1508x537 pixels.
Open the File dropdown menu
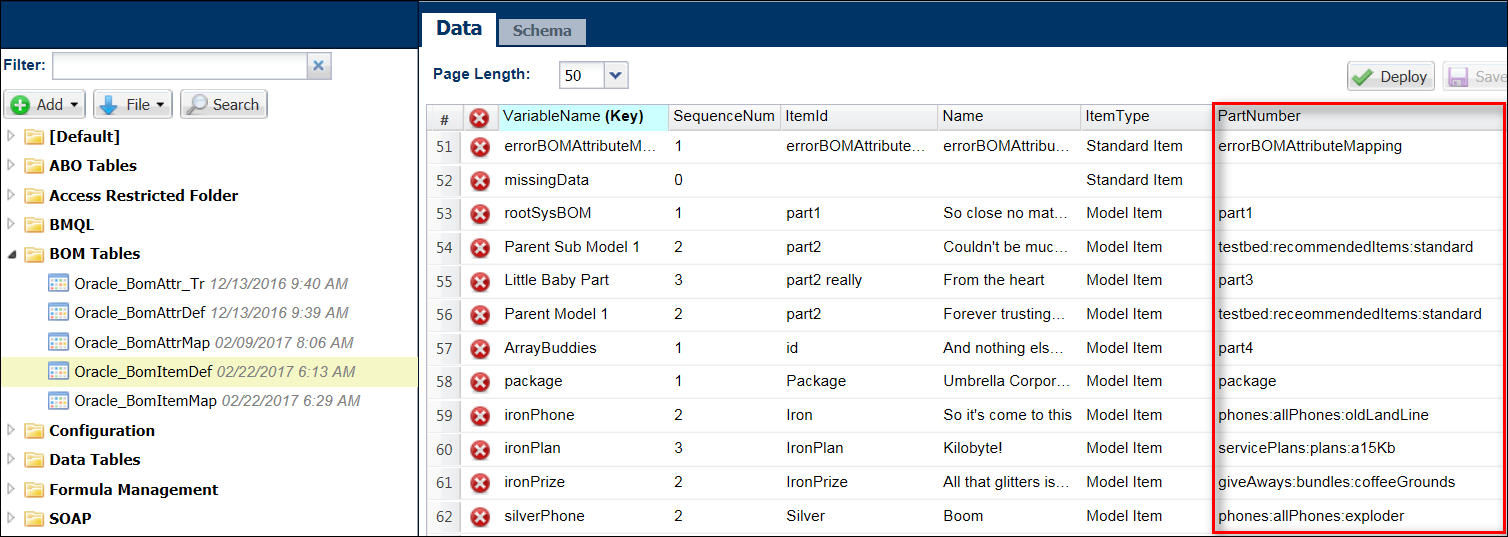point(133,105)
